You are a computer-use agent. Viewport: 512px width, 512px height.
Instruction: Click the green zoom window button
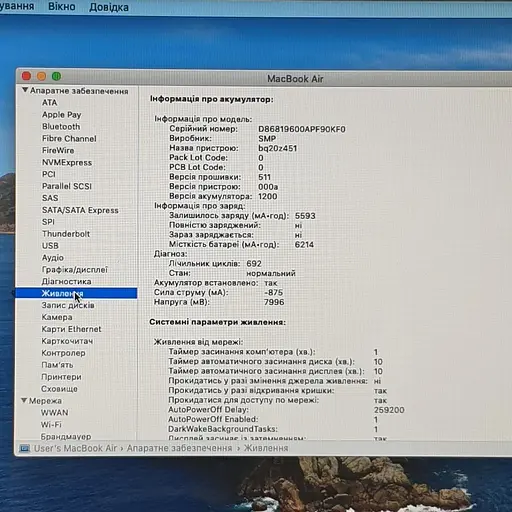(56, 76)
